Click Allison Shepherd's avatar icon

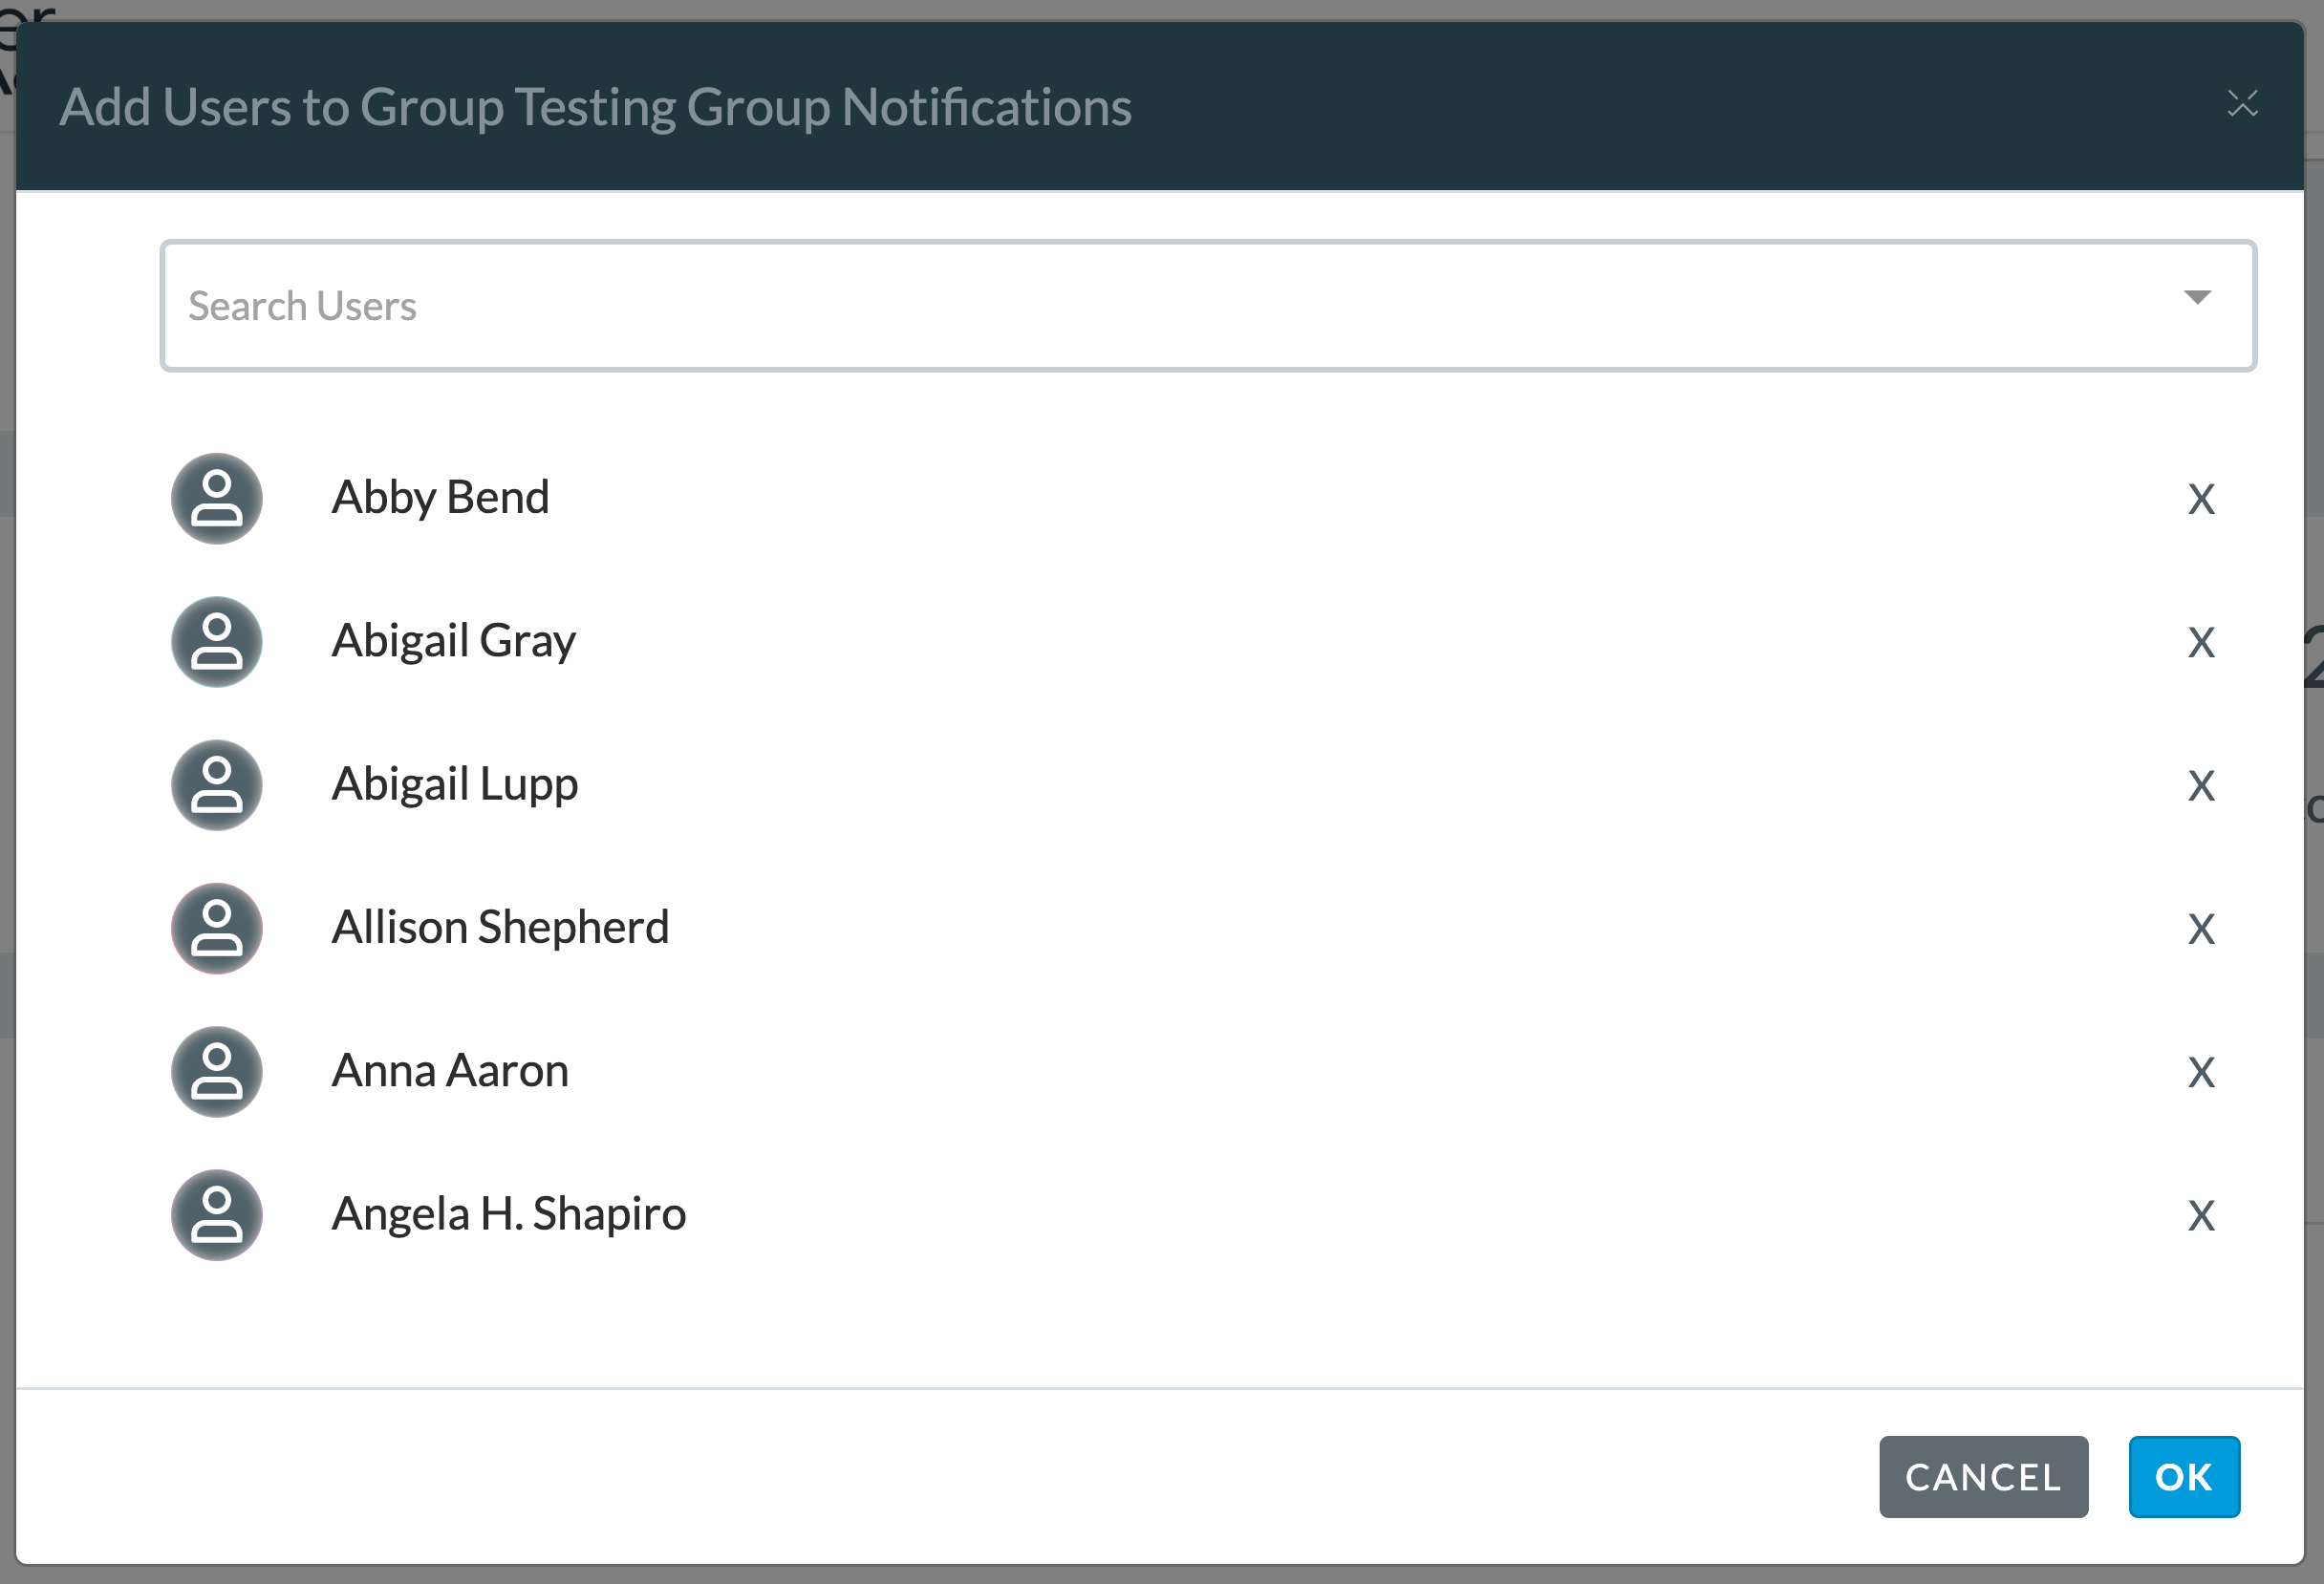click(x=217, y=928)
